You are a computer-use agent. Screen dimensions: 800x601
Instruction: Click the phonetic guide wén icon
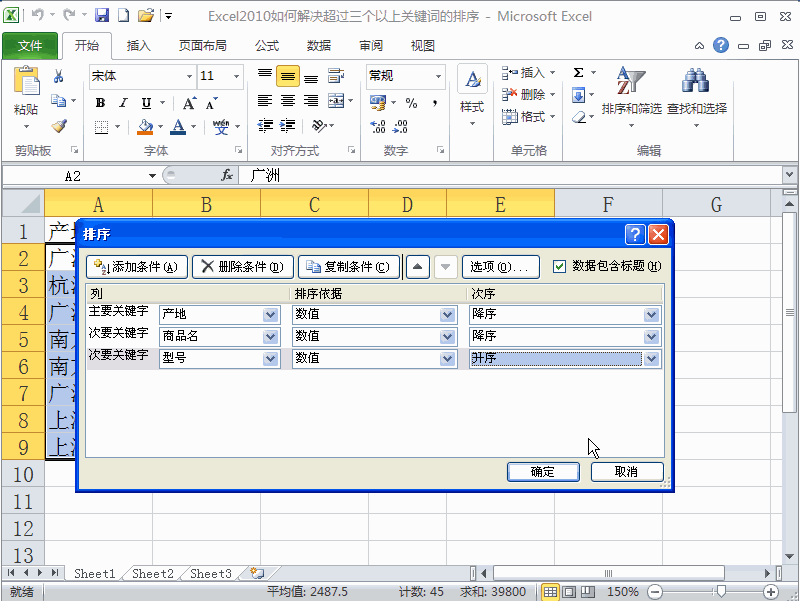220,127
